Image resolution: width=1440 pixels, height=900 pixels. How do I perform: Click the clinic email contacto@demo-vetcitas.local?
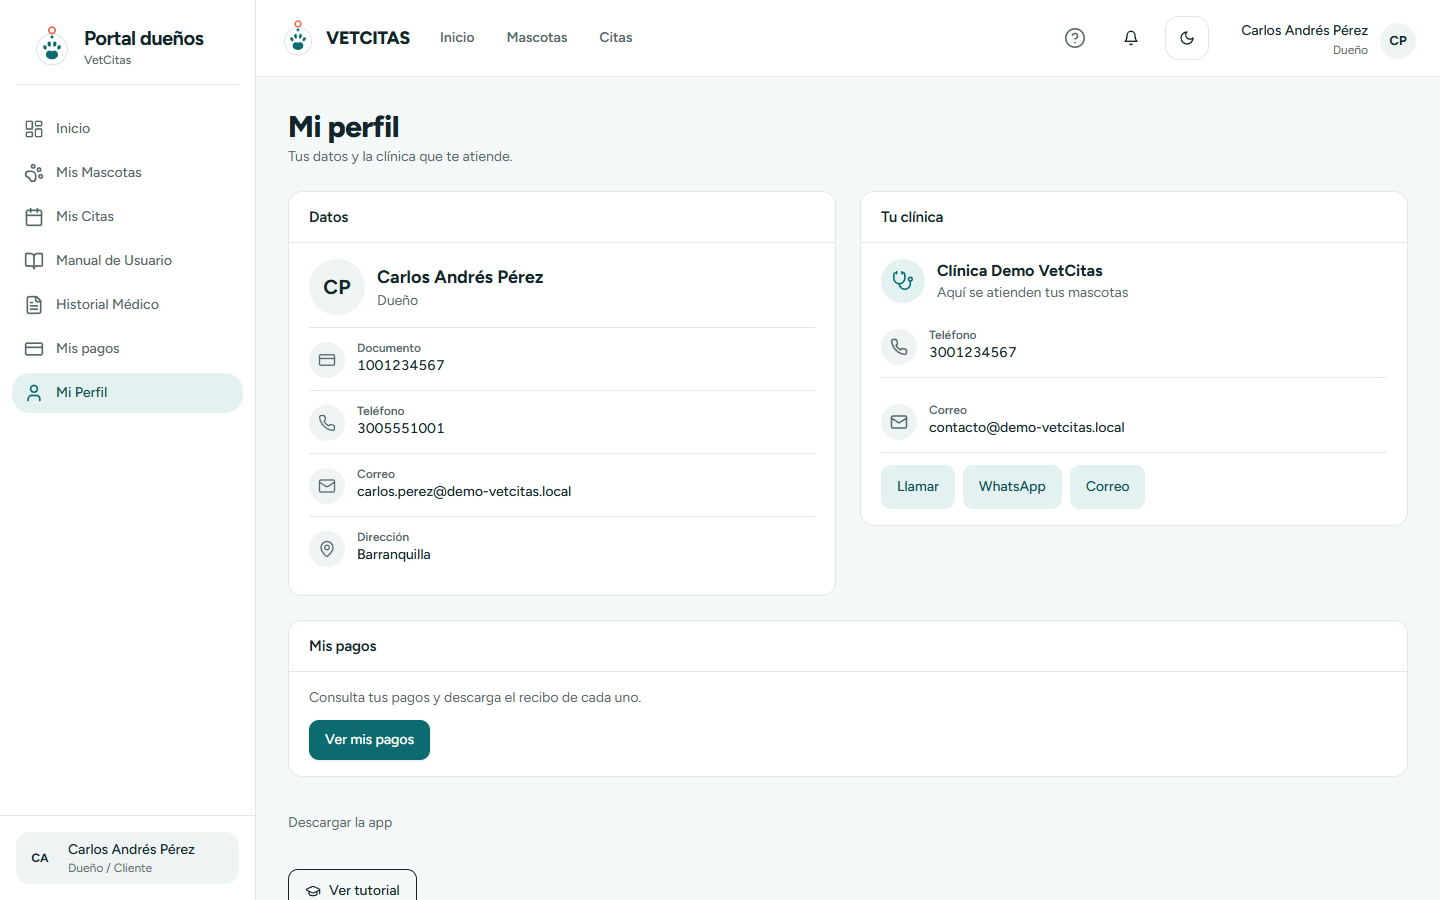point(1026,428)
